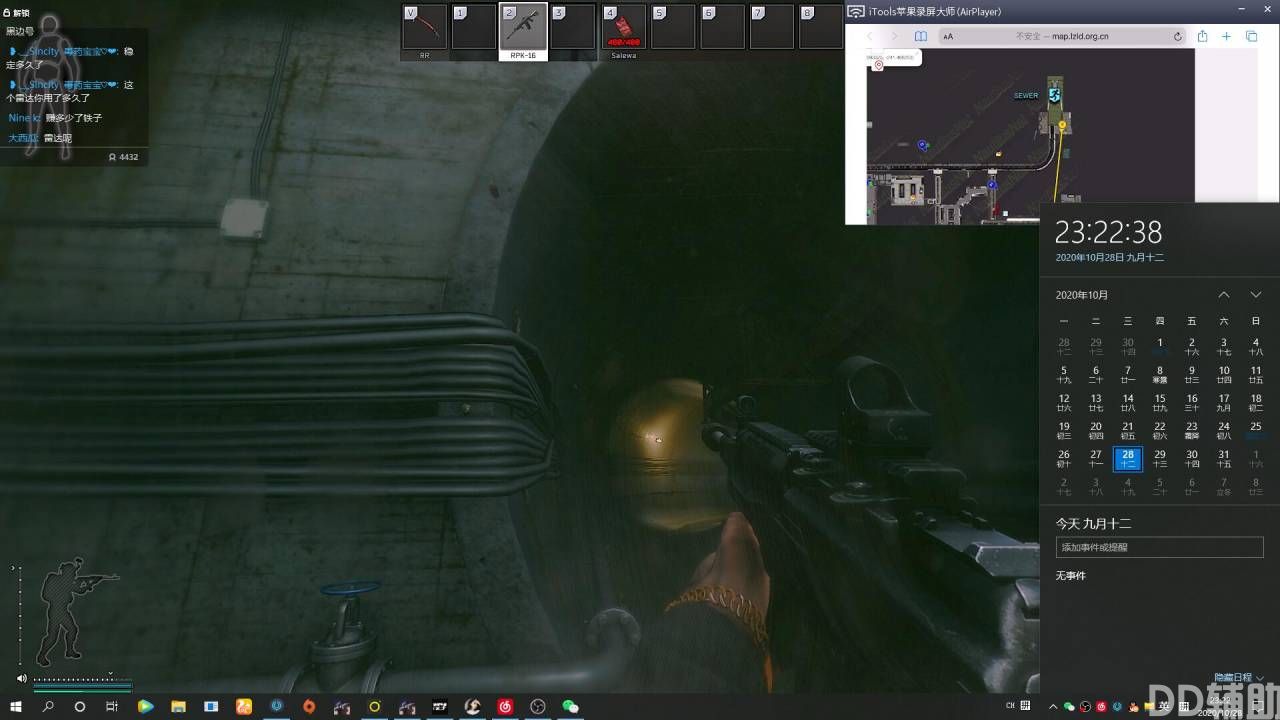Open the yellow ring app on taskbar

(x=375, y=706)
